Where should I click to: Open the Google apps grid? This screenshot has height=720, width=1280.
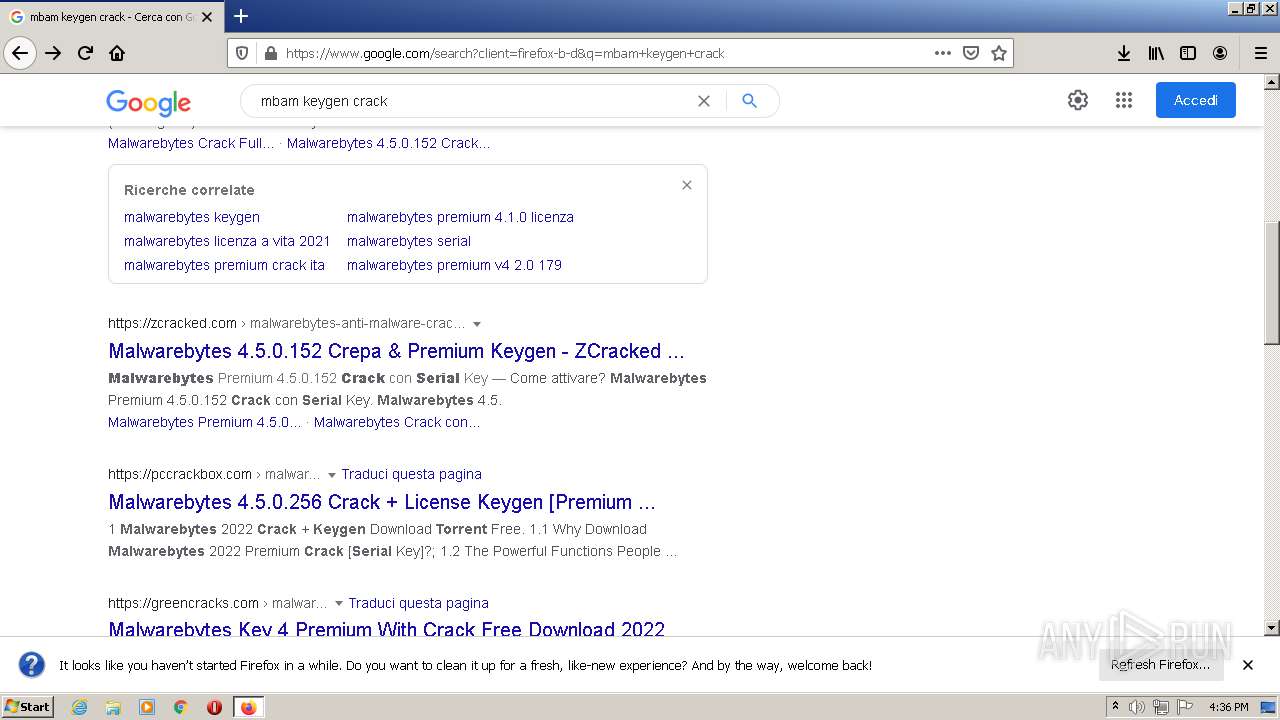[x=1123, y=100]
